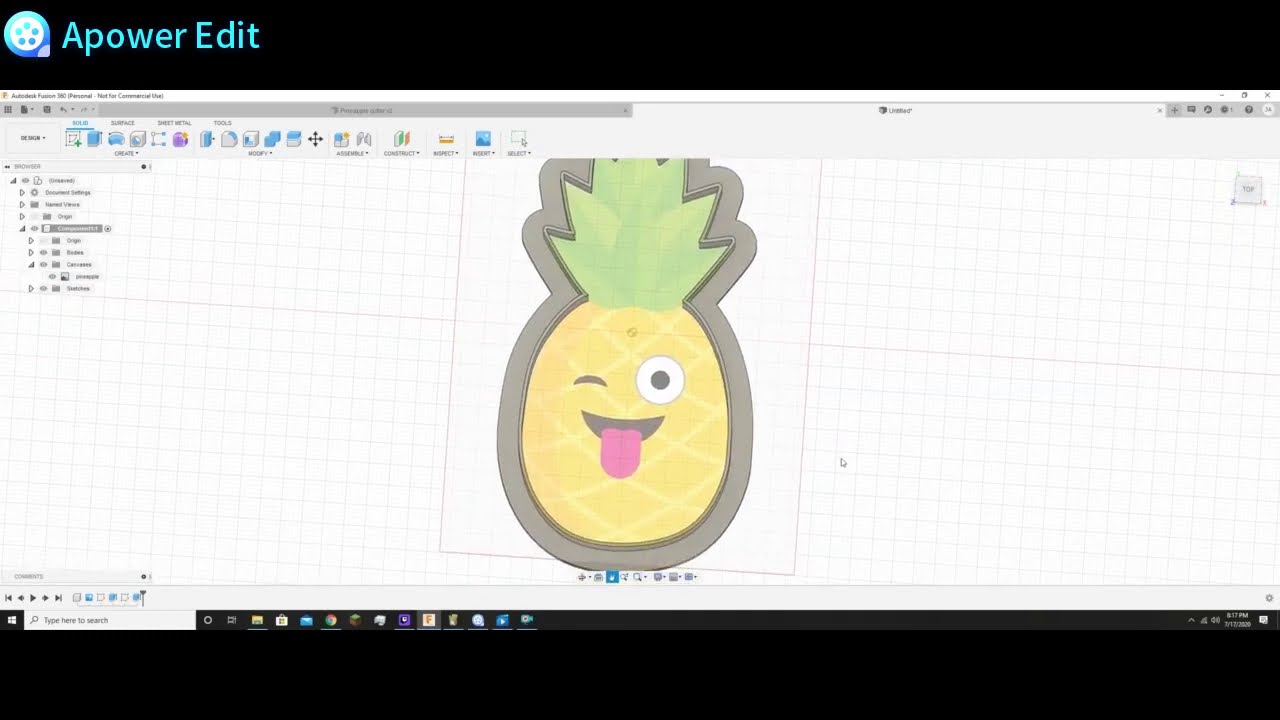Open the Data Panel grid icon
The image size is (1280, 720).
[x=8, y=110]
